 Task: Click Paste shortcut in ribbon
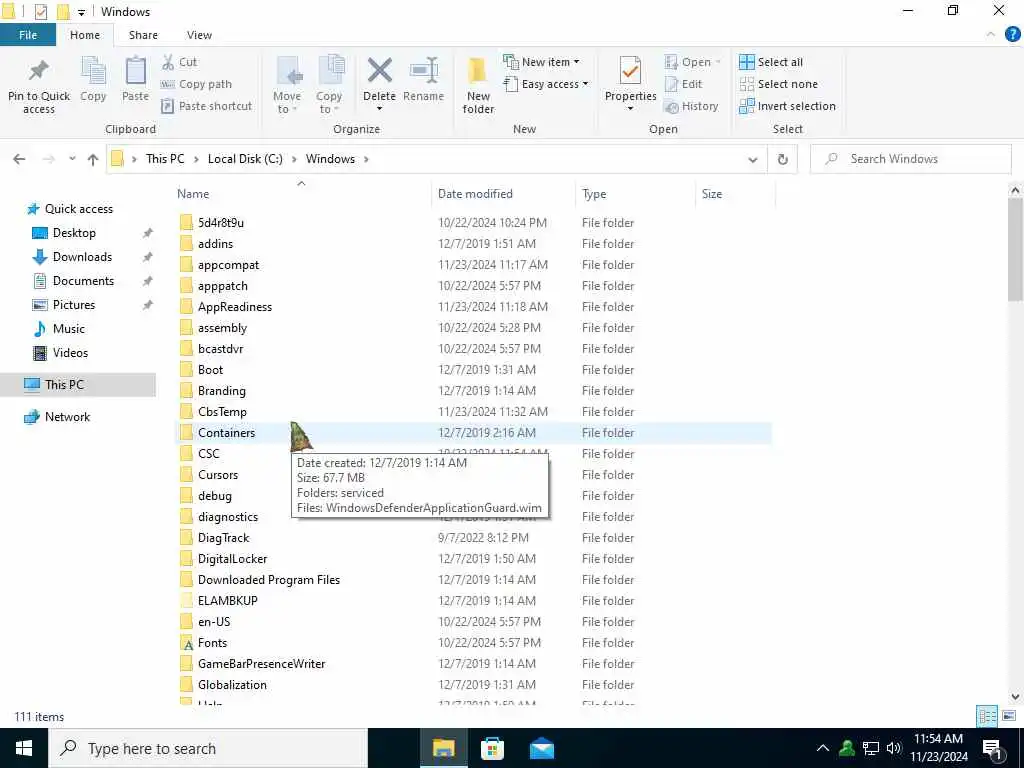(206, 106)
